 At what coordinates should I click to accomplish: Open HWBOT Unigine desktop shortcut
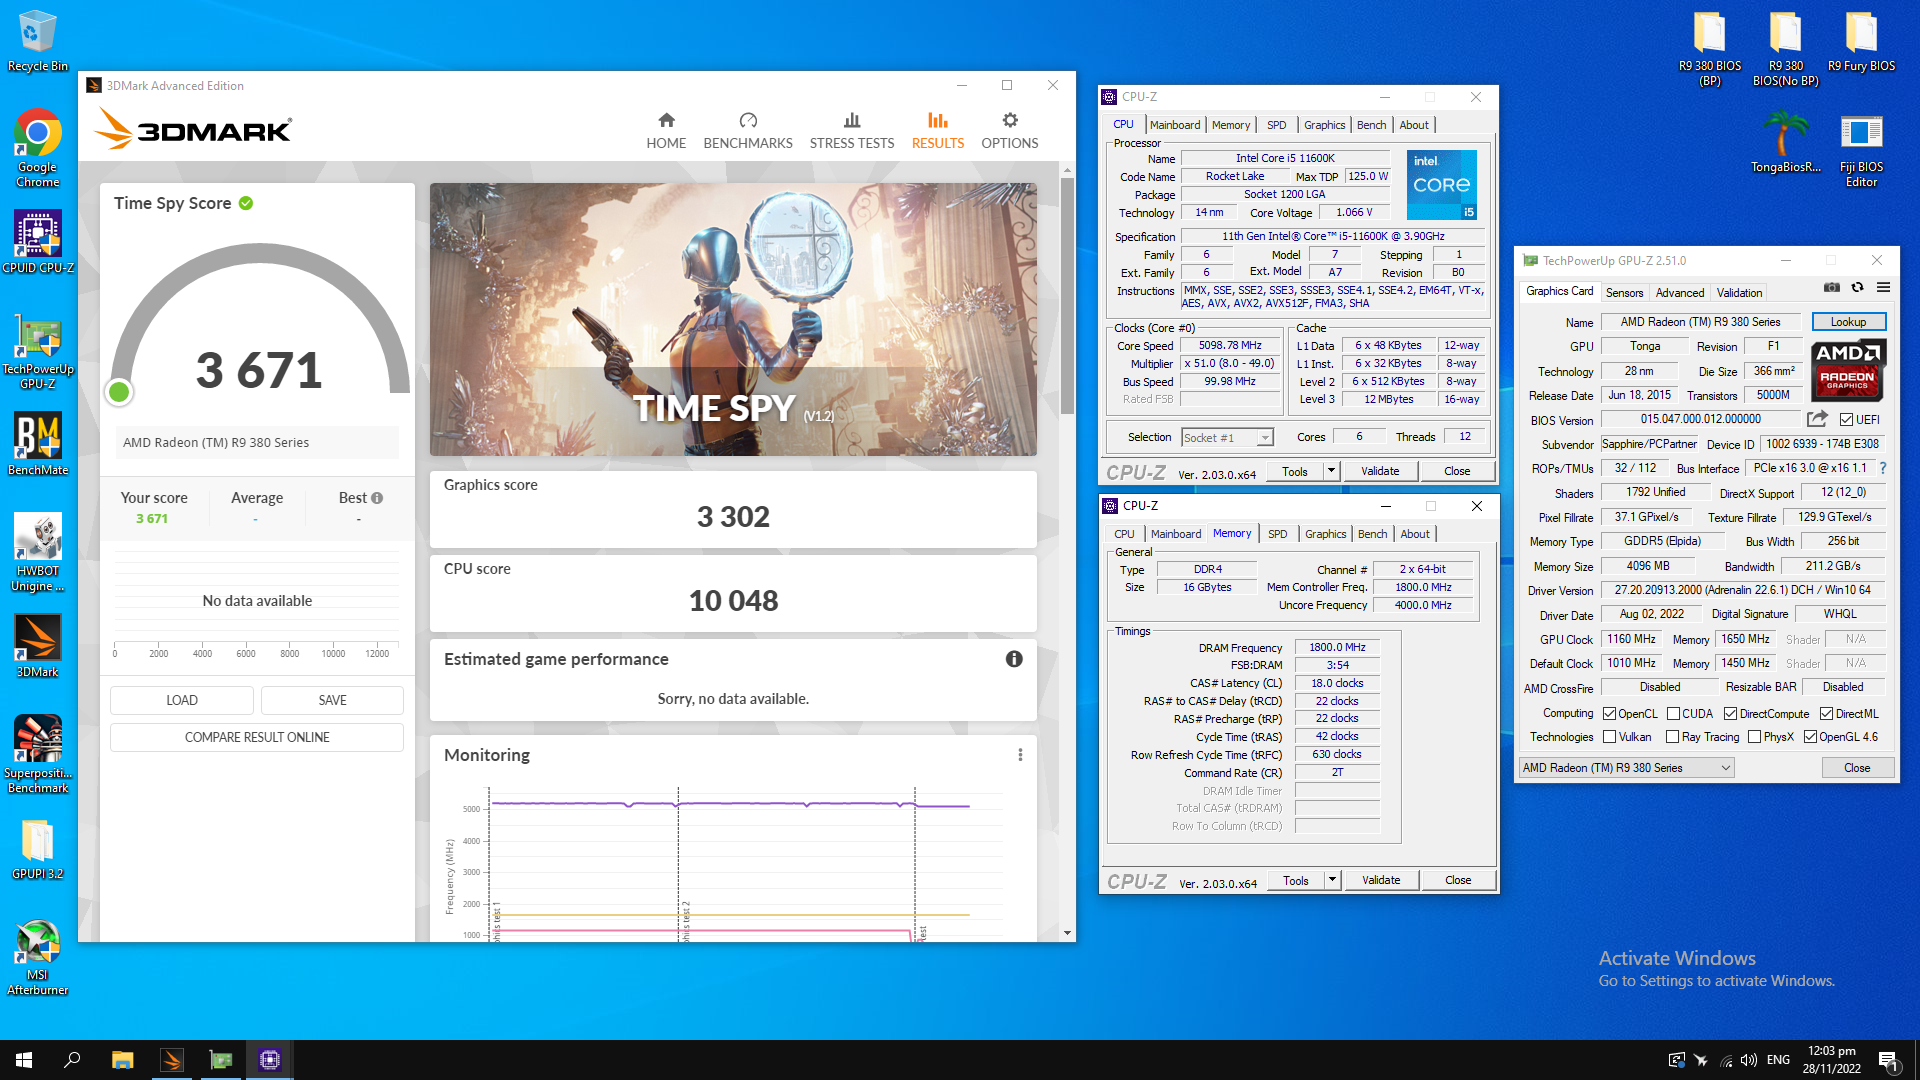coord(37,552)
